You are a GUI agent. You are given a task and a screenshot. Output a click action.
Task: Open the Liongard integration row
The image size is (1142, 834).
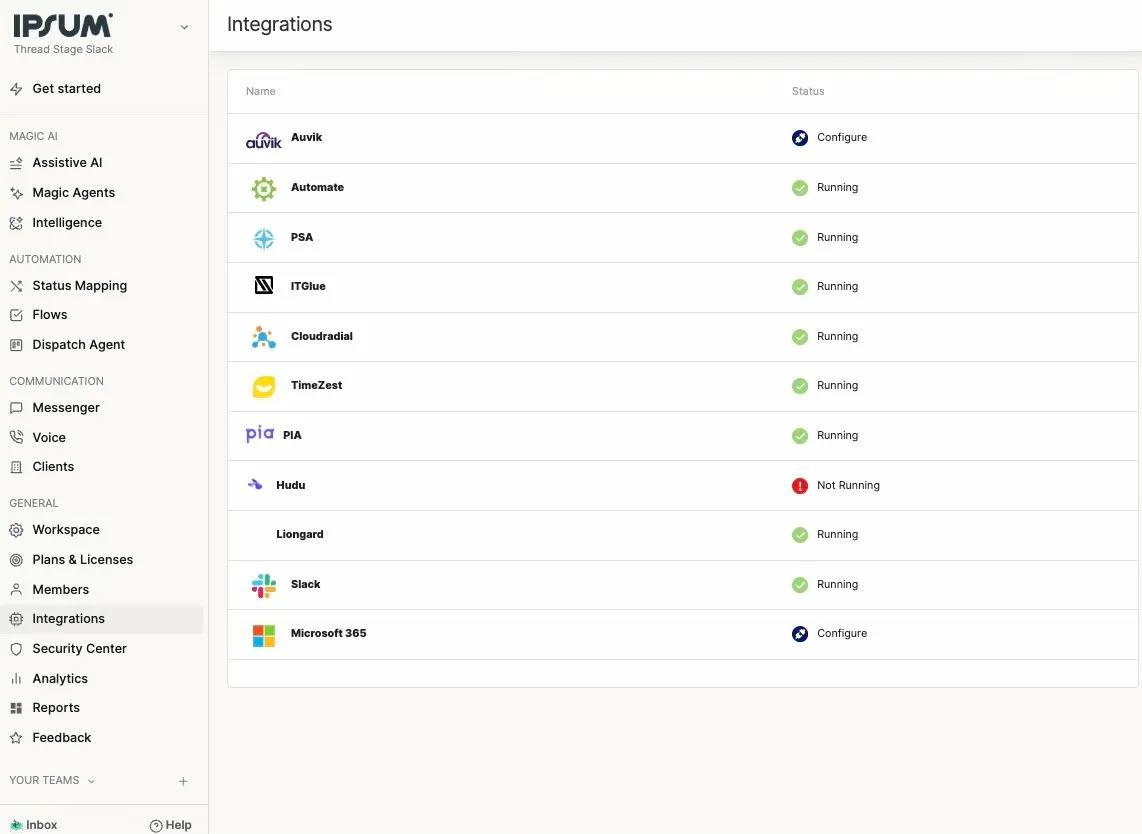point(682,535)
